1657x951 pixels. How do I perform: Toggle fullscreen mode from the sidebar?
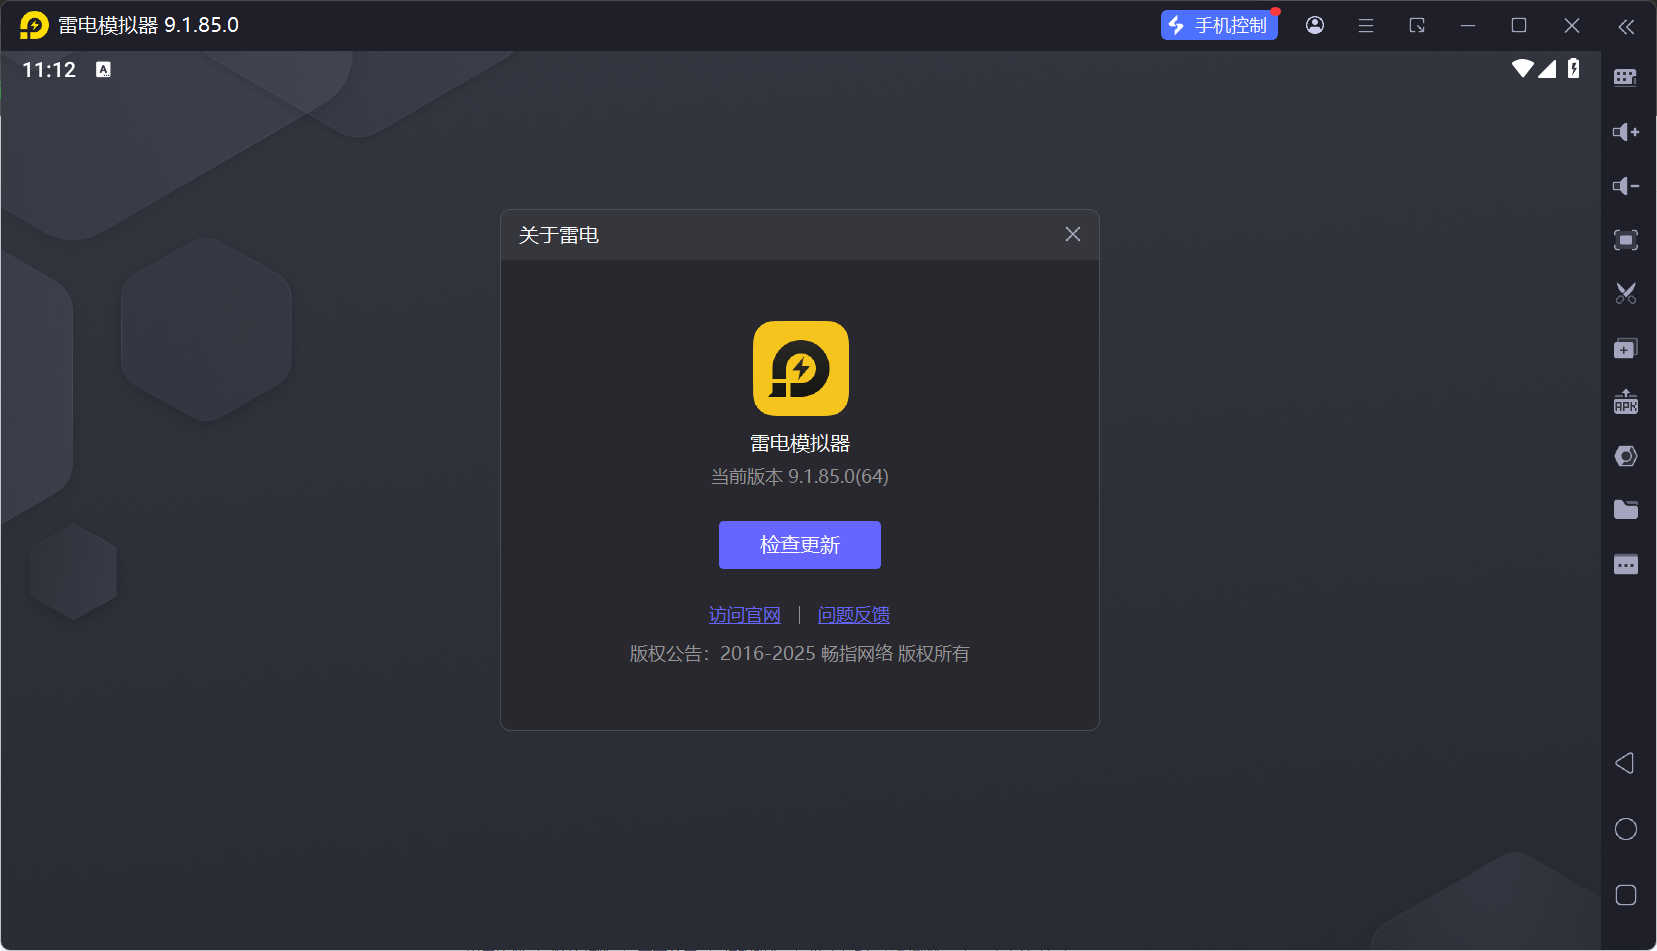(1625, 240)
